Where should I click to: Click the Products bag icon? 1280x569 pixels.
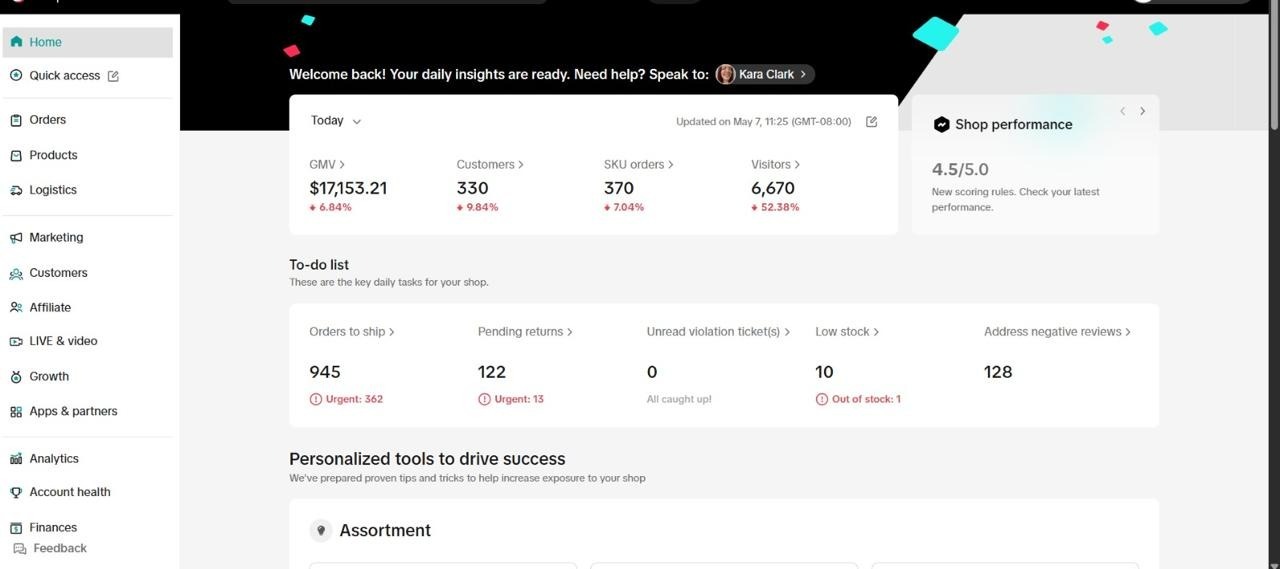click(16, 155)
